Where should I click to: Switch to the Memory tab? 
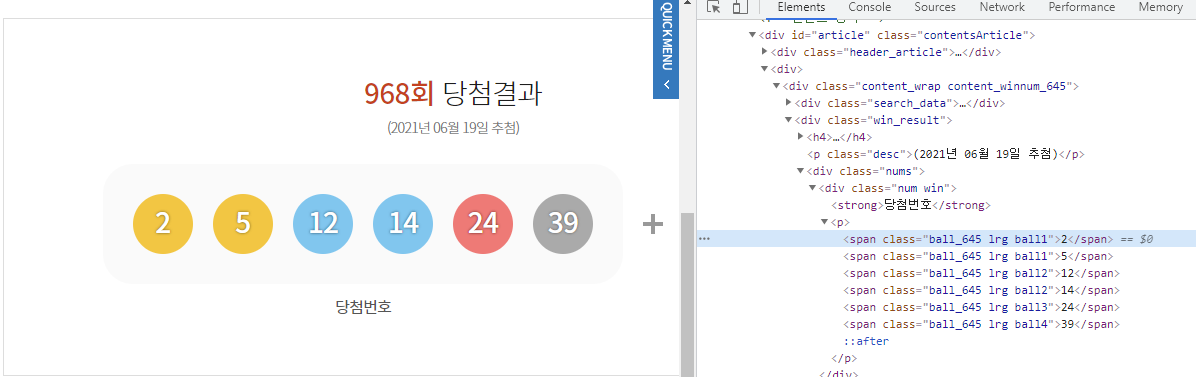click(x=1159, y=7)
